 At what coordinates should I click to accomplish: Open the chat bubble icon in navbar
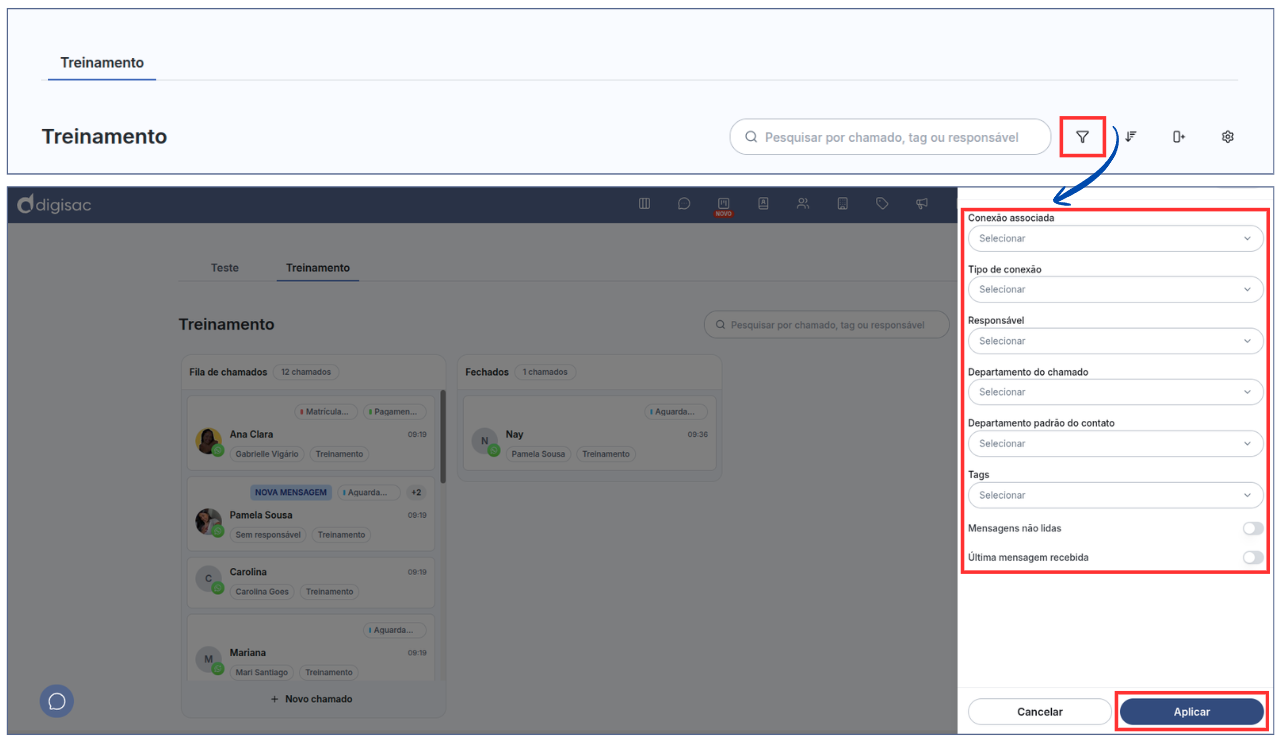point(684,204)
